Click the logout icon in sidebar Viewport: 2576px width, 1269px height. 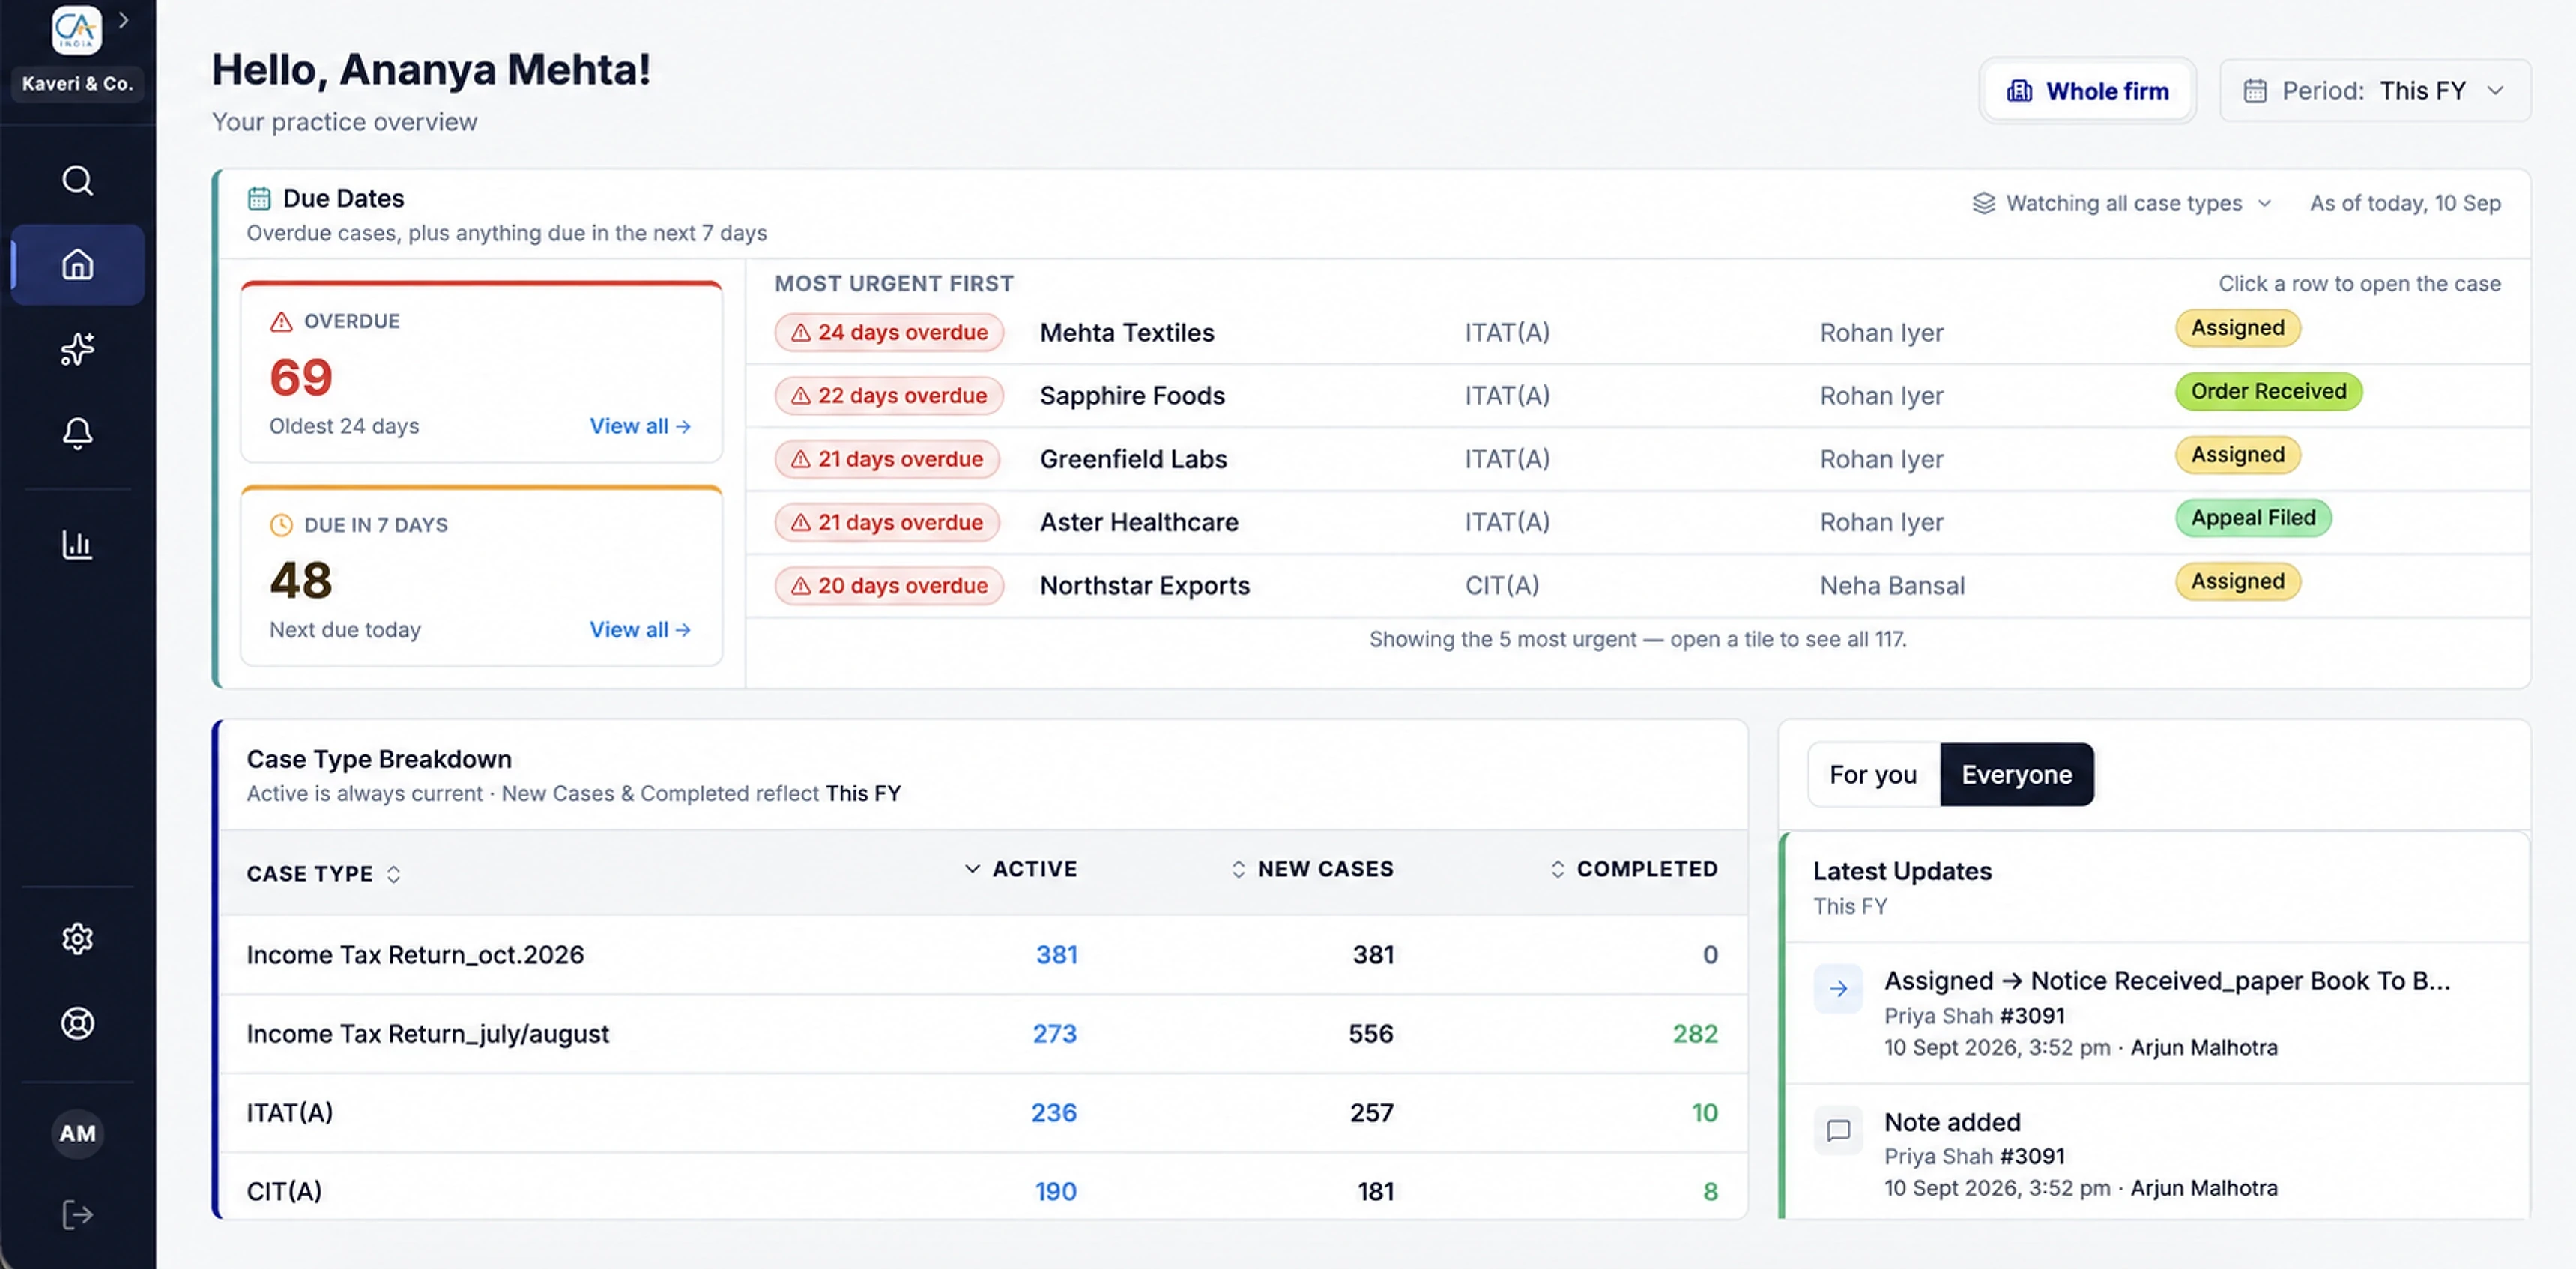[77, 1214]
